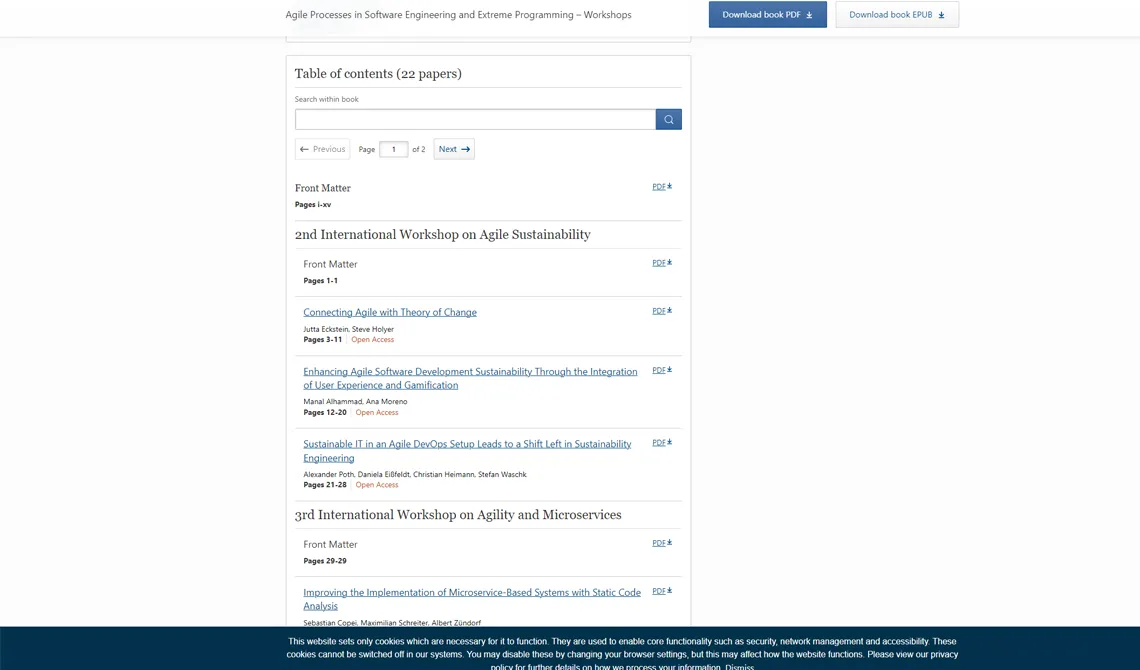1140x670 pixels.
Task: Click the book title in the top header
Action: pyautogui.click(x=458, y=15)
